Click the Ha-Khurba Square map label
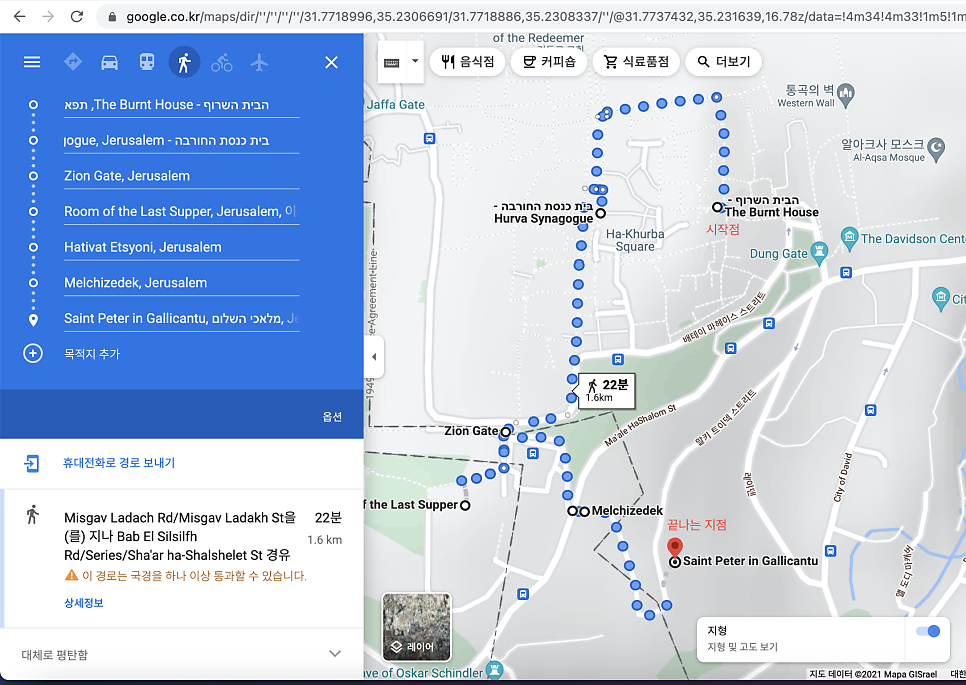Image resolution: width=966 pixels, height=685 pixels. [635, 240]
